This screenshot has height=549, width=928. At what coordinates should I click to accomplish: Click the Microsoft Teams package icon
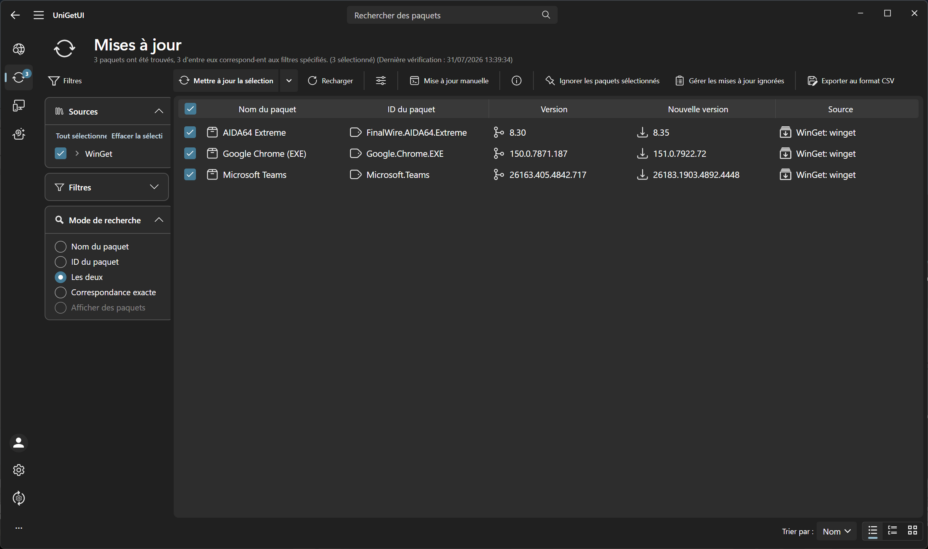coord(212,175)
